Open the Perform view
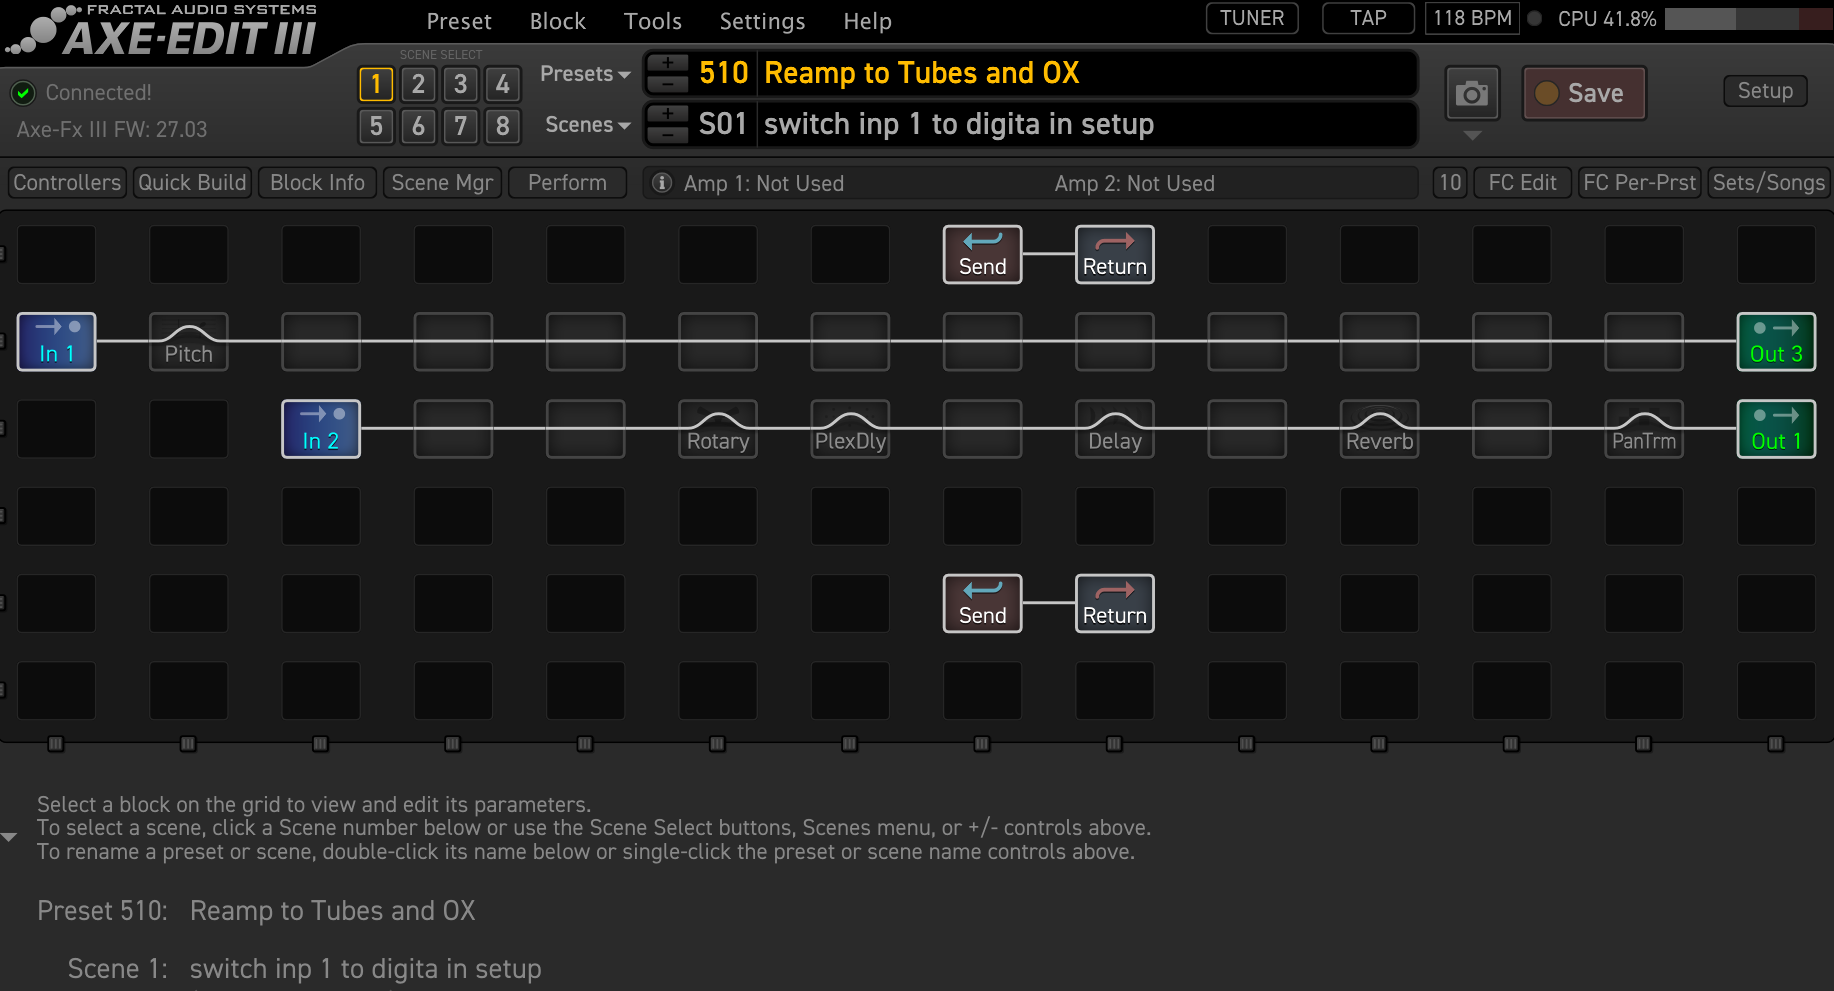The image size is (1834, 991). point(567,183)
